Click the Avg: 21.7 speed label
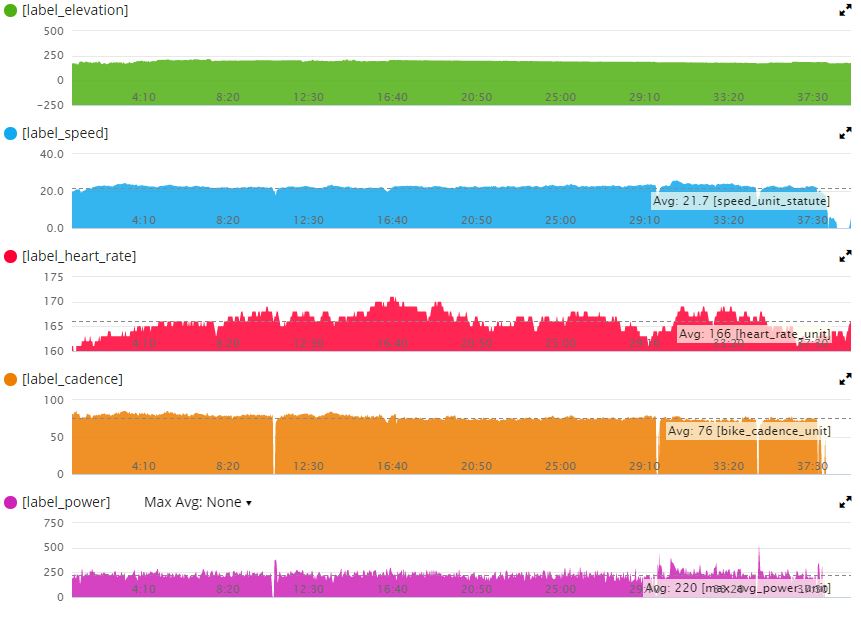Screen dimensions: 861x631 click(741, 201)
